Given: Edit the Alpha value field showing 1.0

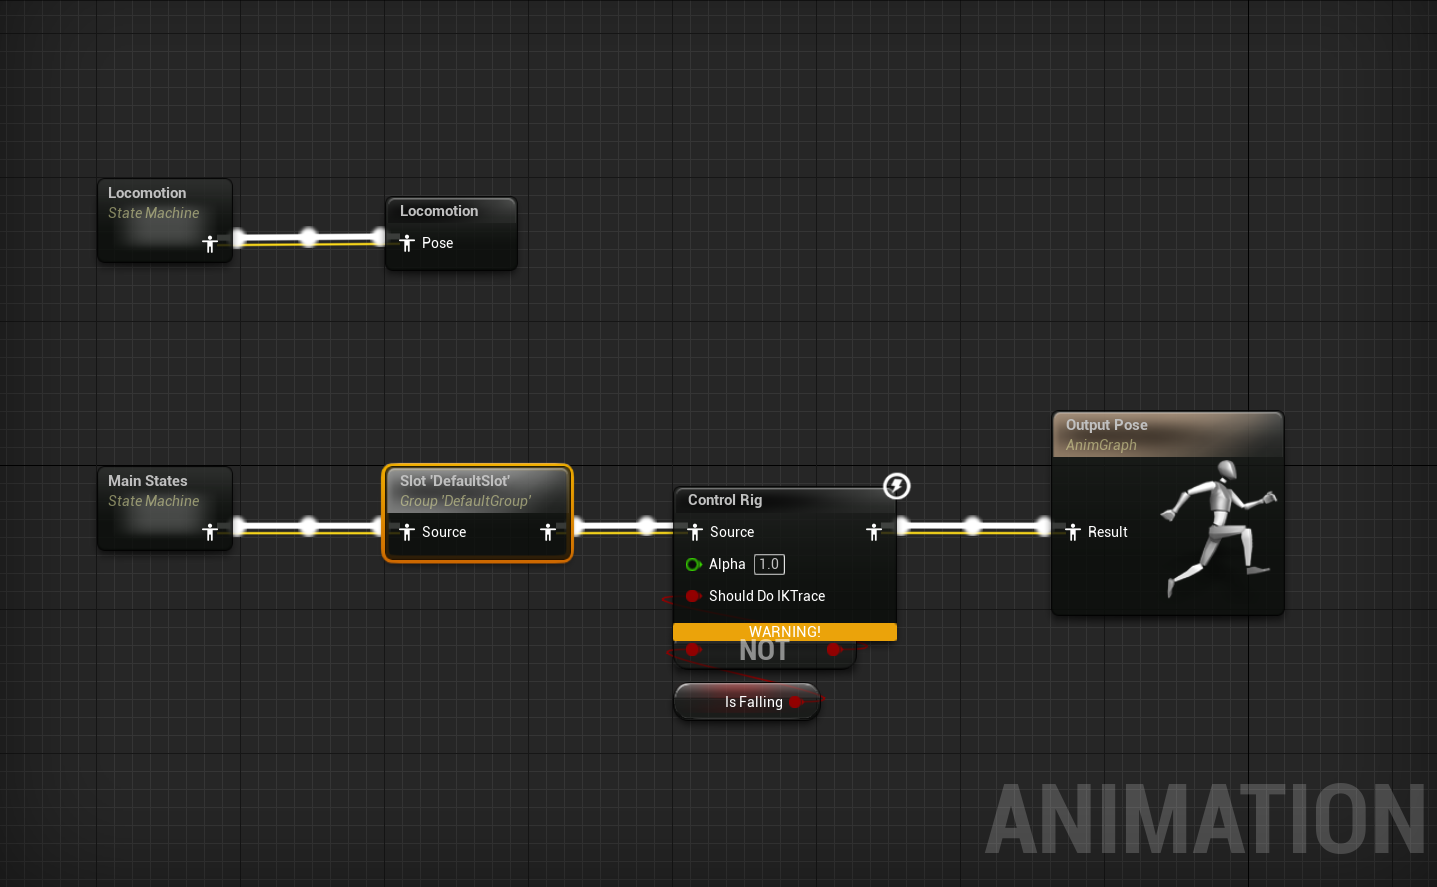Looking at the screenshot, I should click(x=769, y=564).
